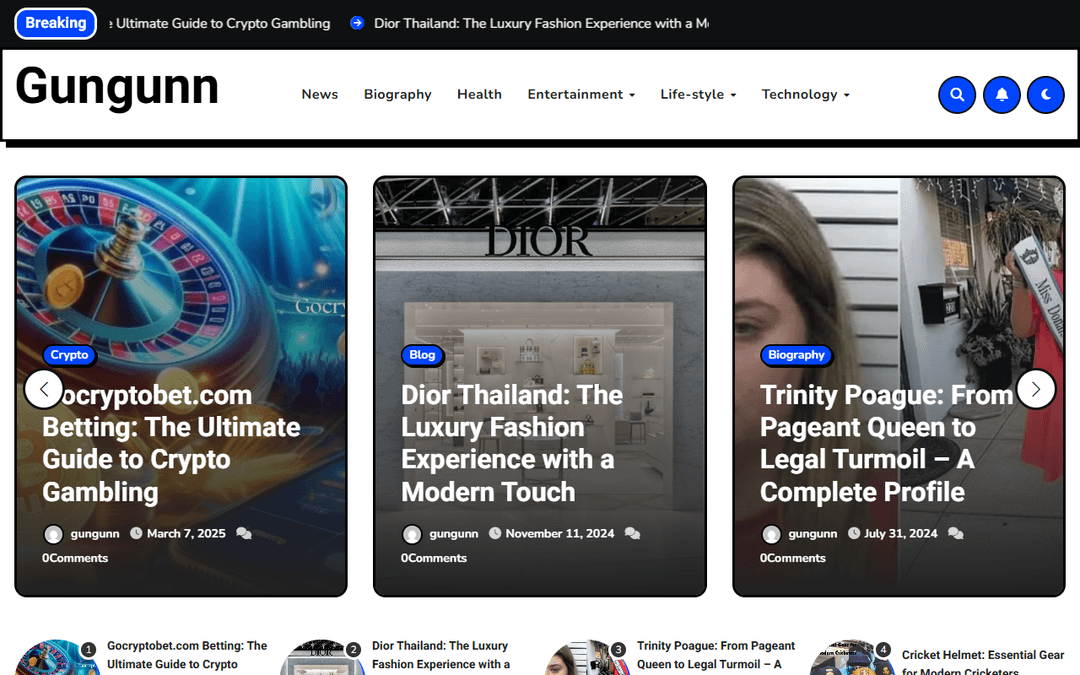Viewport: 1080px width, 675px height.
Task: Expand the Life-style dropdown menu
Action: pos(698,94)
